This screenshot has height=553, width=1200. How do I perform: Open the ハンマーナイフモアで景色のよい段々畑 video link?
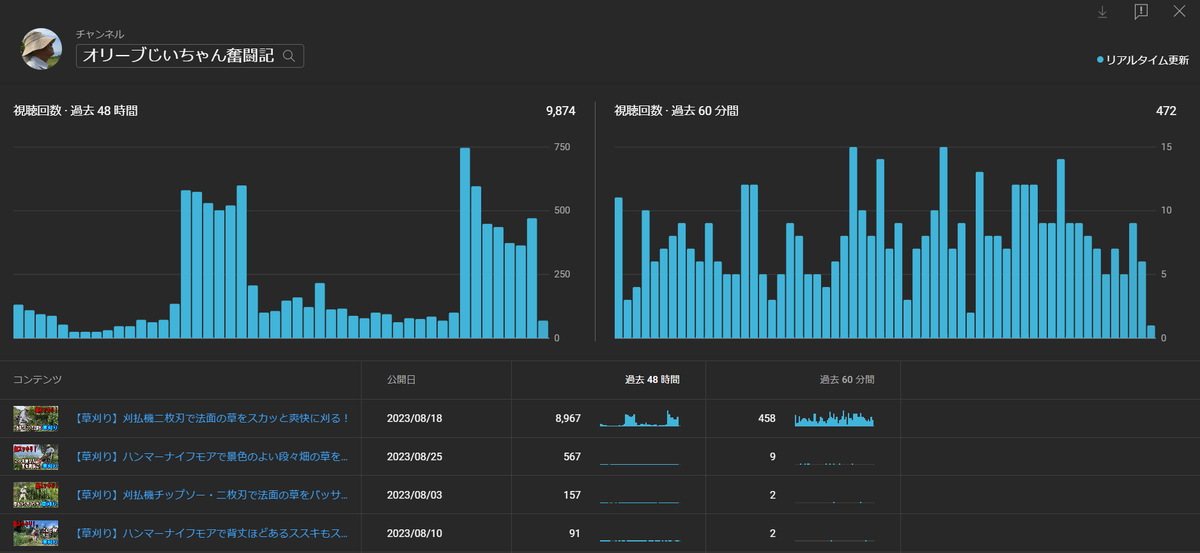point(212,457)
